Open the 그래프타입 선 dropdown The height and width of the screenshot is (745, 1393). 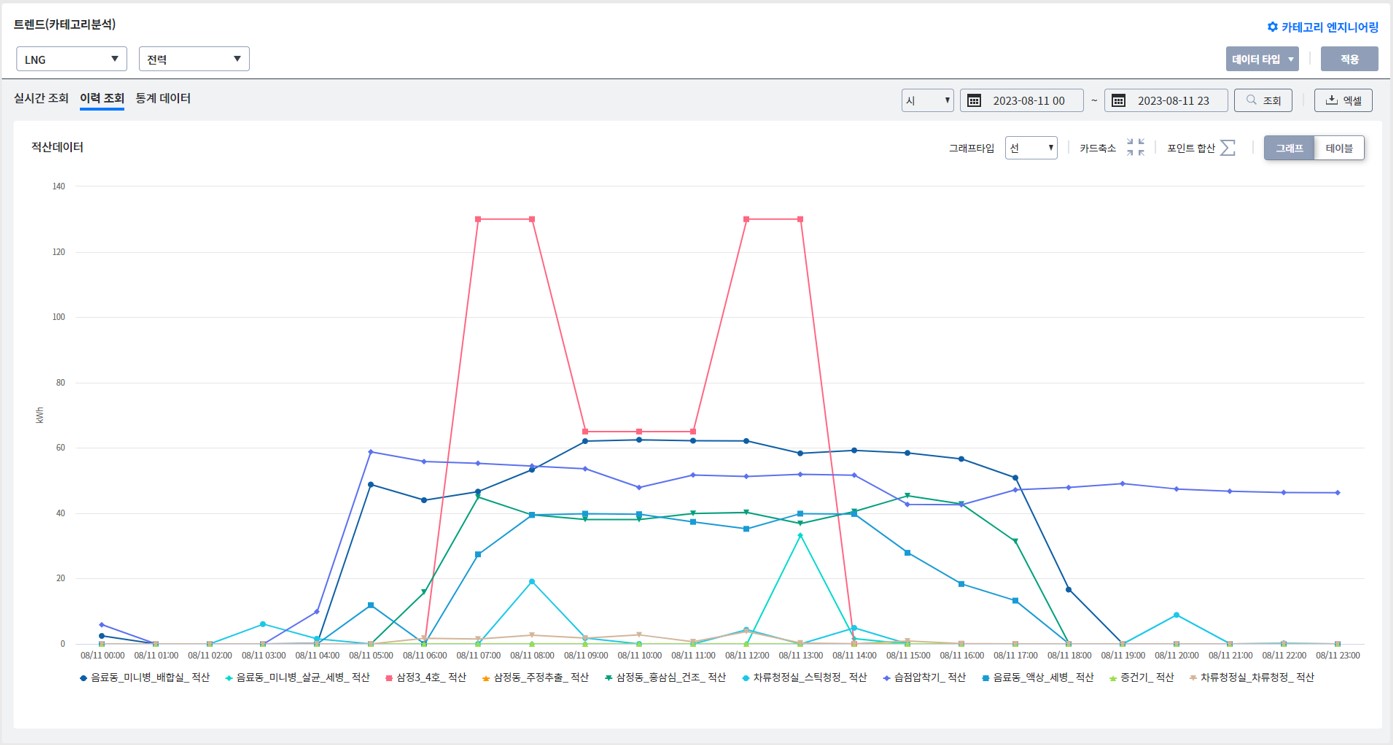1031,148
